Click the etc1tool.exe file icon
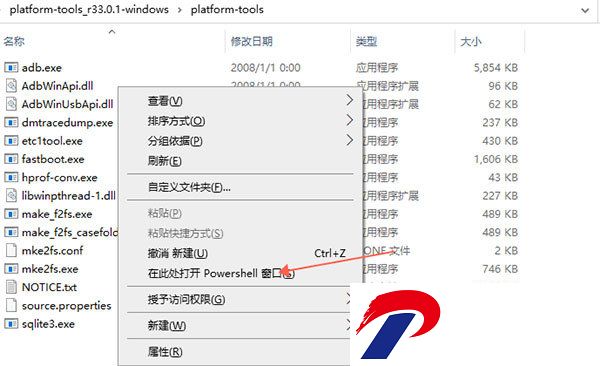The width and height of the screenshot is (600, 366). 11,141
